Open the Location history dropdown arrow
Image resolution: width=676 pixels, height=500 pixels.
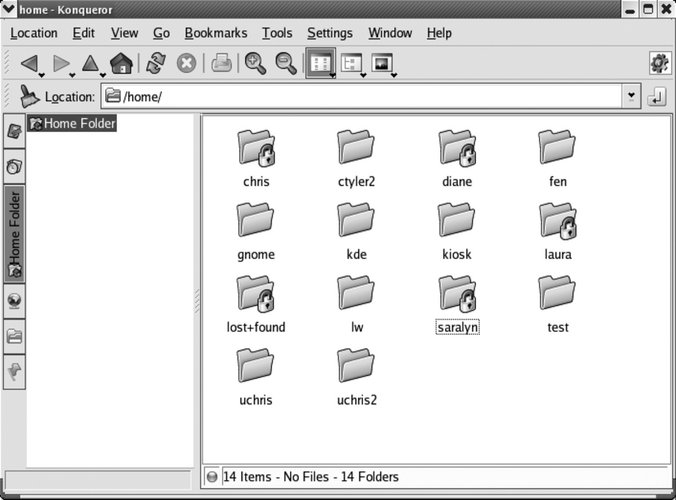coord(630,97)
